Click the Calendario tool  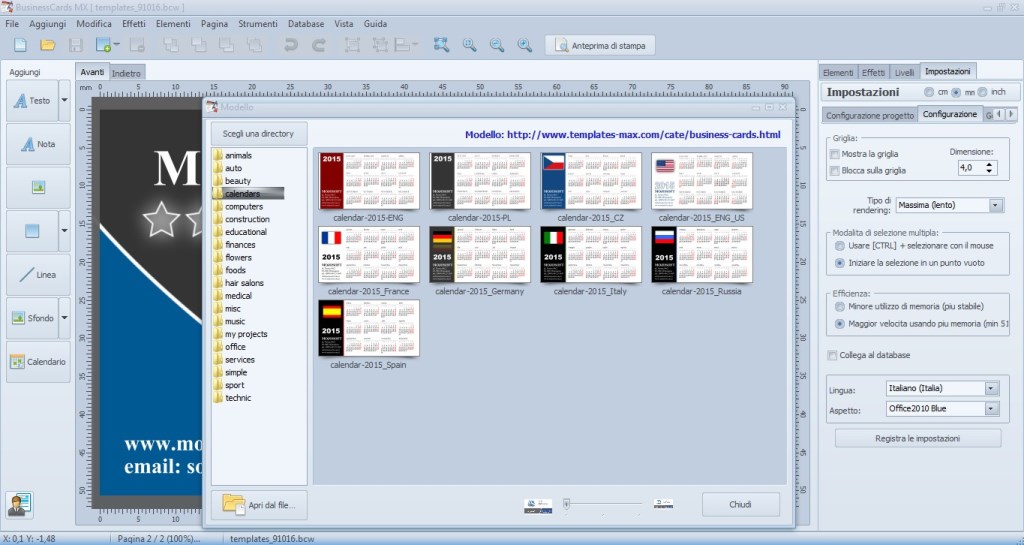point(38,362)
